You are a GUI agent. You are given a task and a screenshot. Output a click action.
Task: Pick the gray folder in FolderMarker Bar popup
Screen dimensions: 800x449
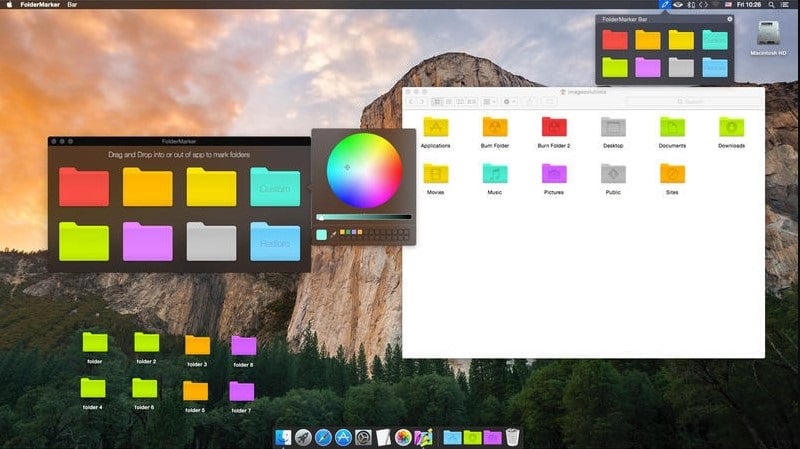pos(680,67)
